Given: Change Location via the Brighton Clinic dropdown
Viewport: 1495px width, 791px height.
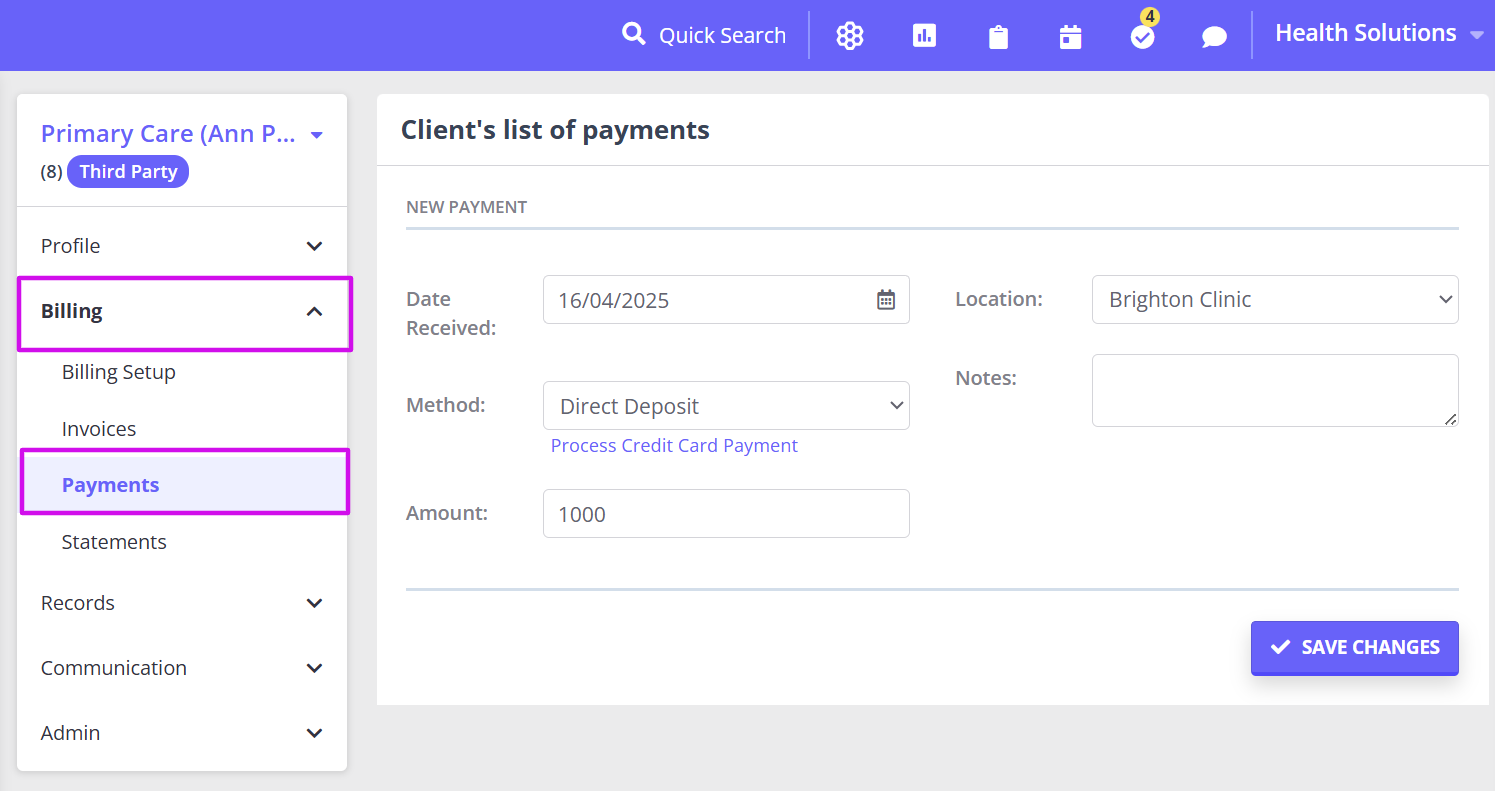Looking at the screenshot, I should click(x=1275, y=299).
